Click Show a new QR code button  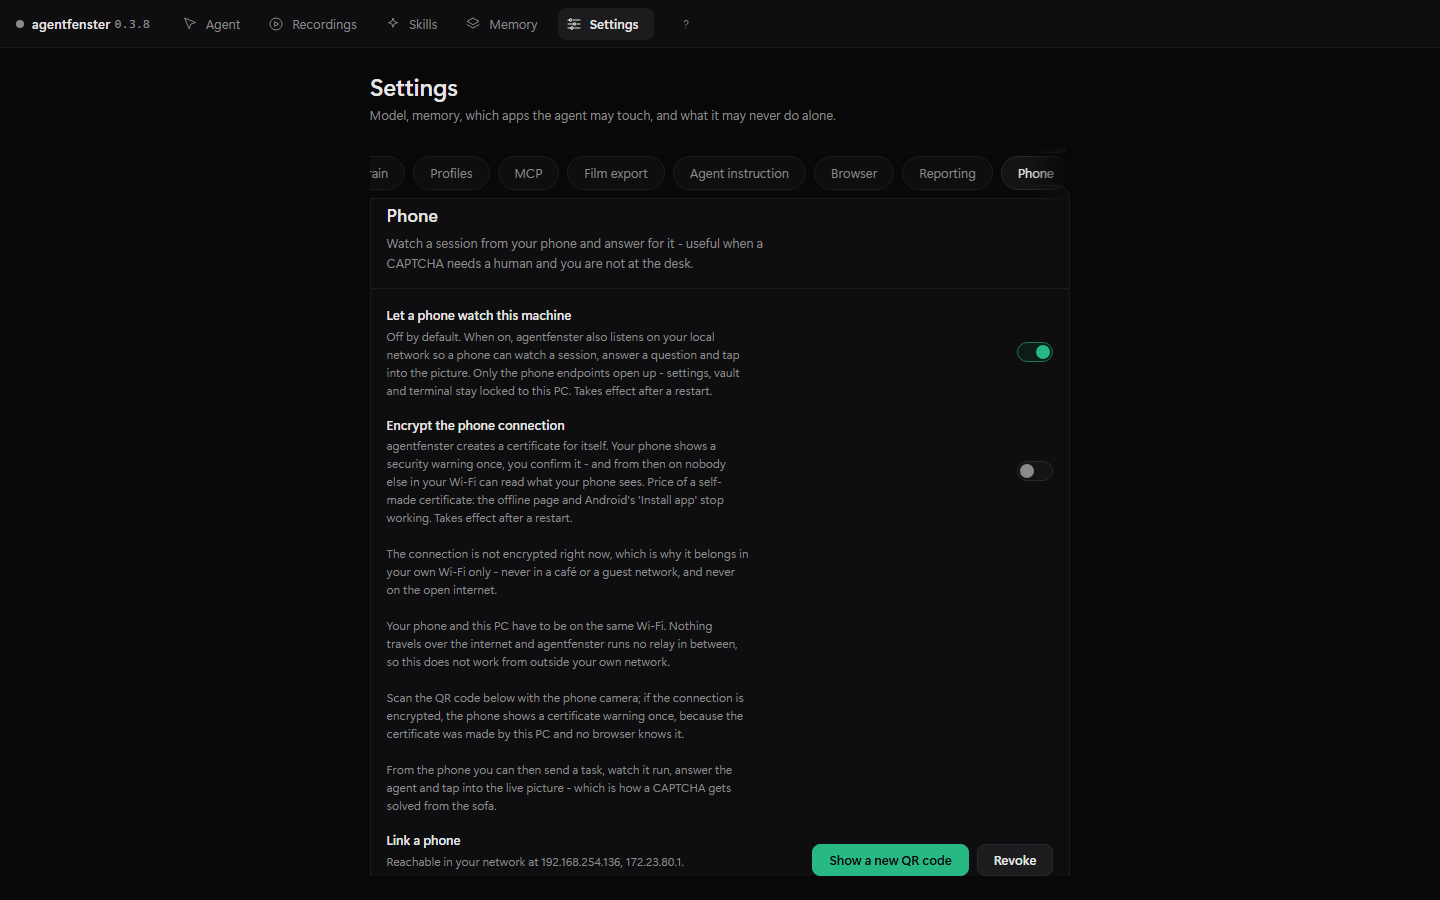pyautogui.click(x=890, y=860)
